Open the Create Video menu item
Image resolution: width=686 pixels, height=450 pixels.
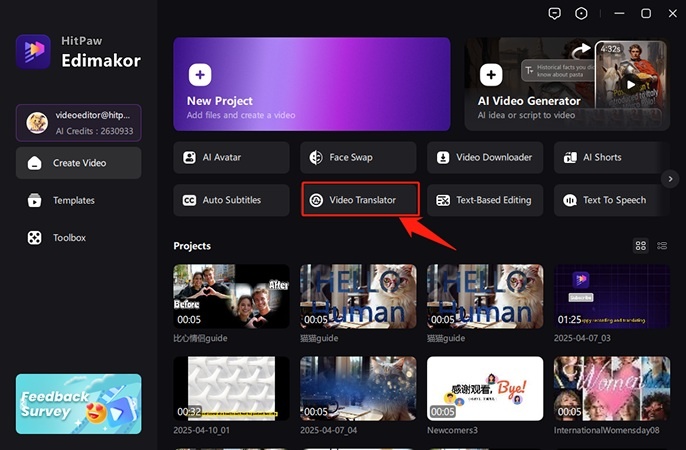point(79,163)
